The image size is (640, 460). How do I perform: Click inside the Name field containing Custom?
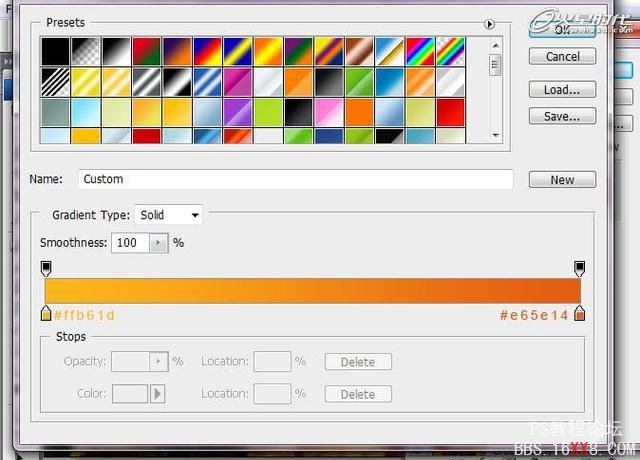pyautogui.click(x=296, y=179)
